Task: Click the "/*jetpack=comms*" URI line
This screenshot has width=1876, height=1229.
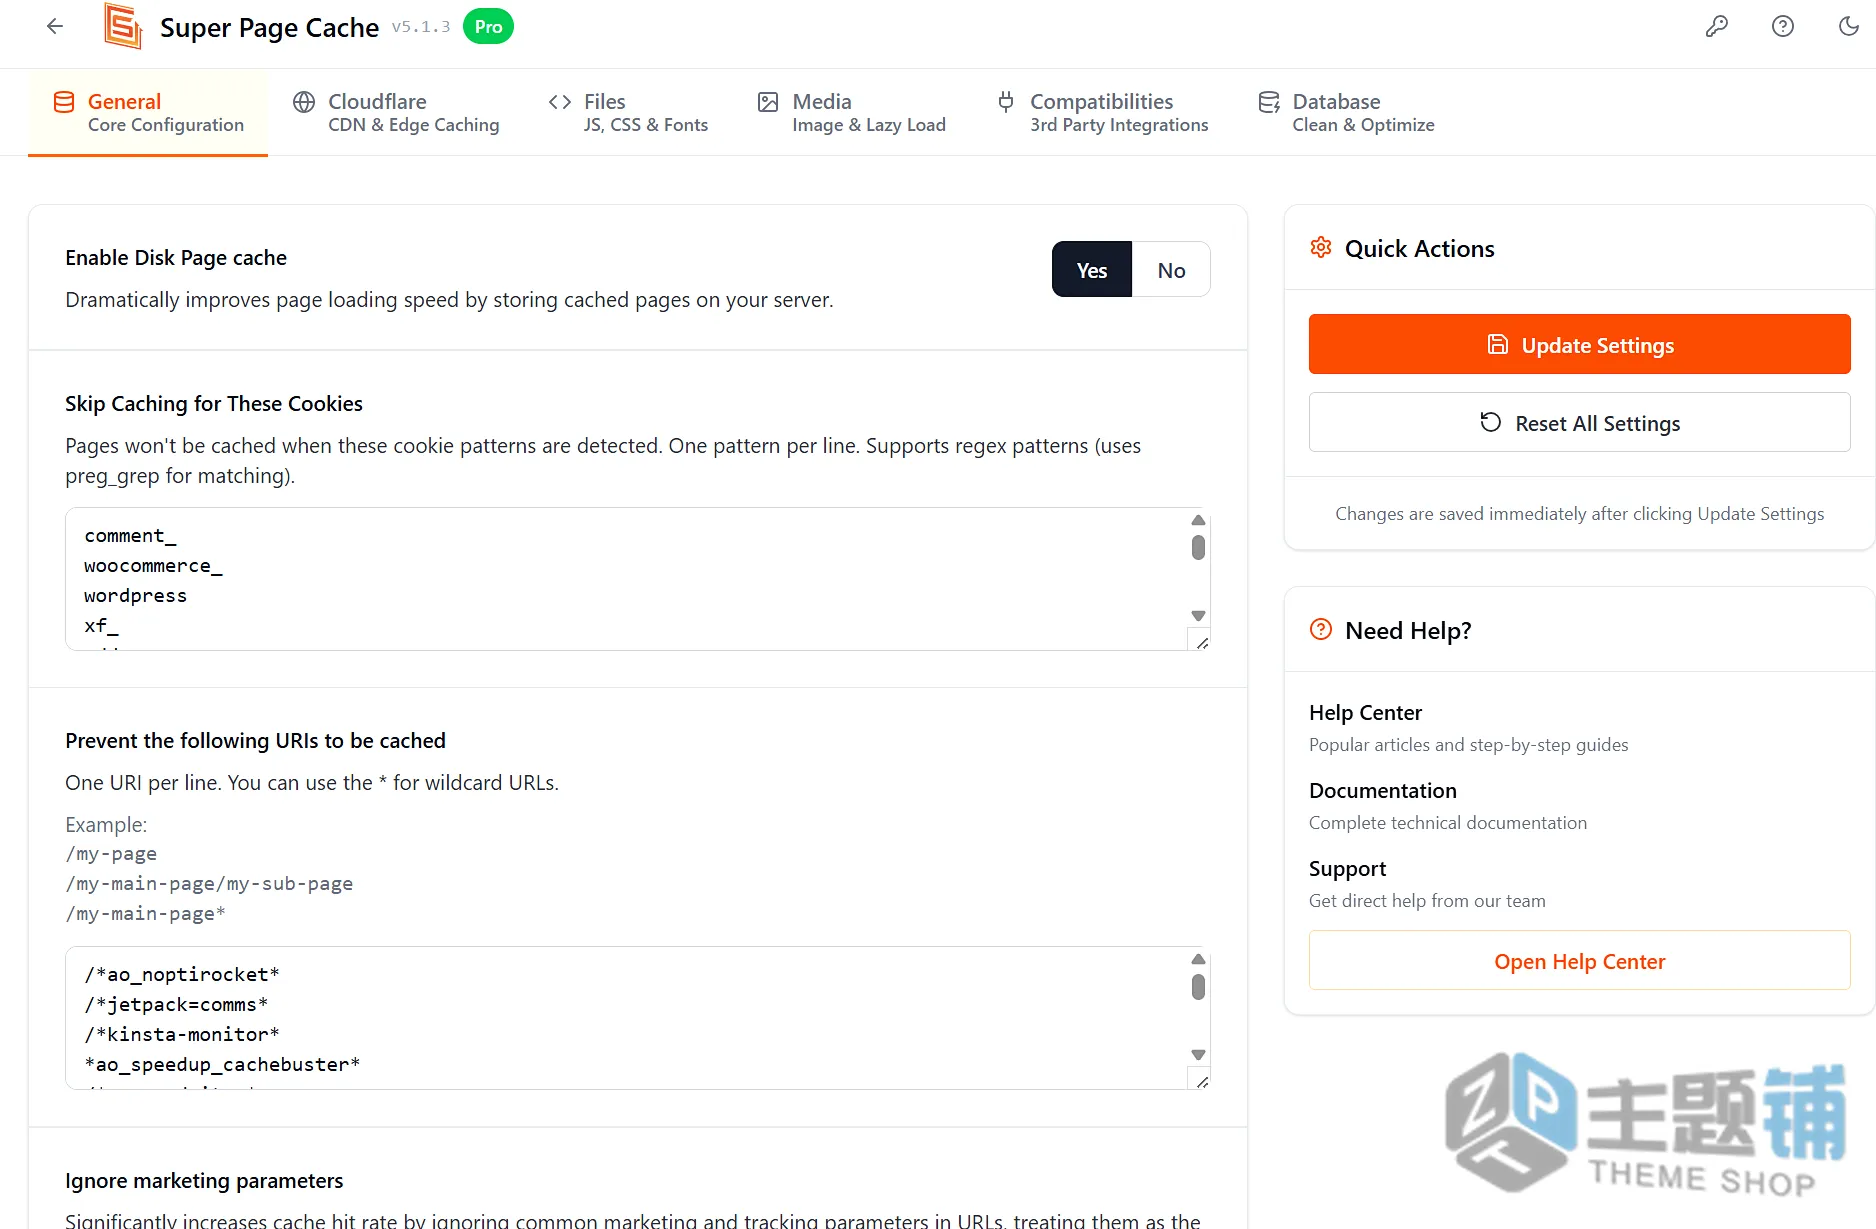Action: (176, 1005)
